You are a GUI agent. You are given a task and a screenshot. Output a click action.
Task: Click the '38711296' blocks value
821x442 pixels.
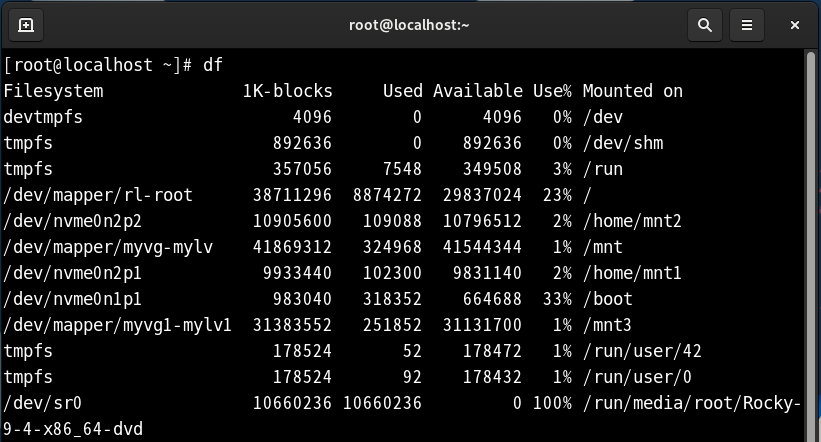(293, 195)
